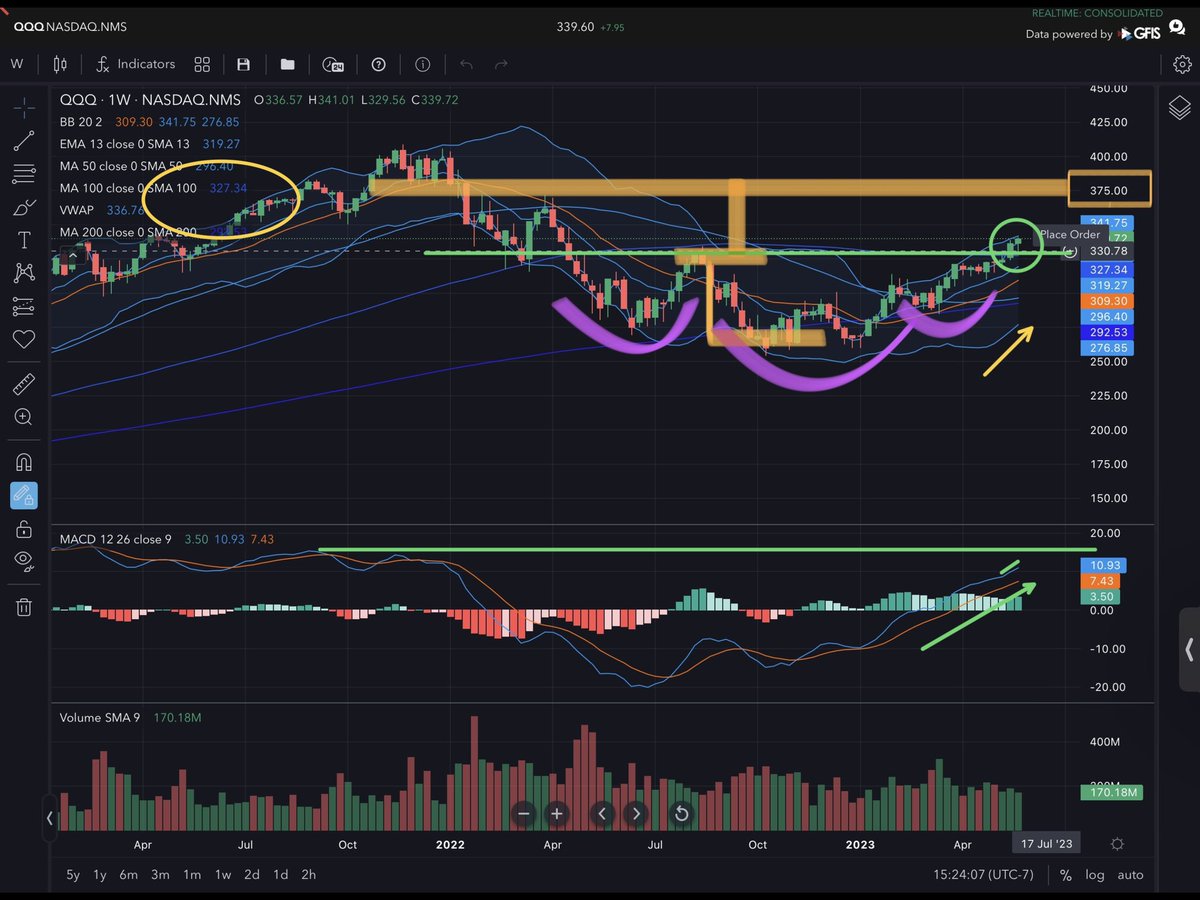Reset chart view with the circular arrow
1200x900 pixels.
(681, 814)
